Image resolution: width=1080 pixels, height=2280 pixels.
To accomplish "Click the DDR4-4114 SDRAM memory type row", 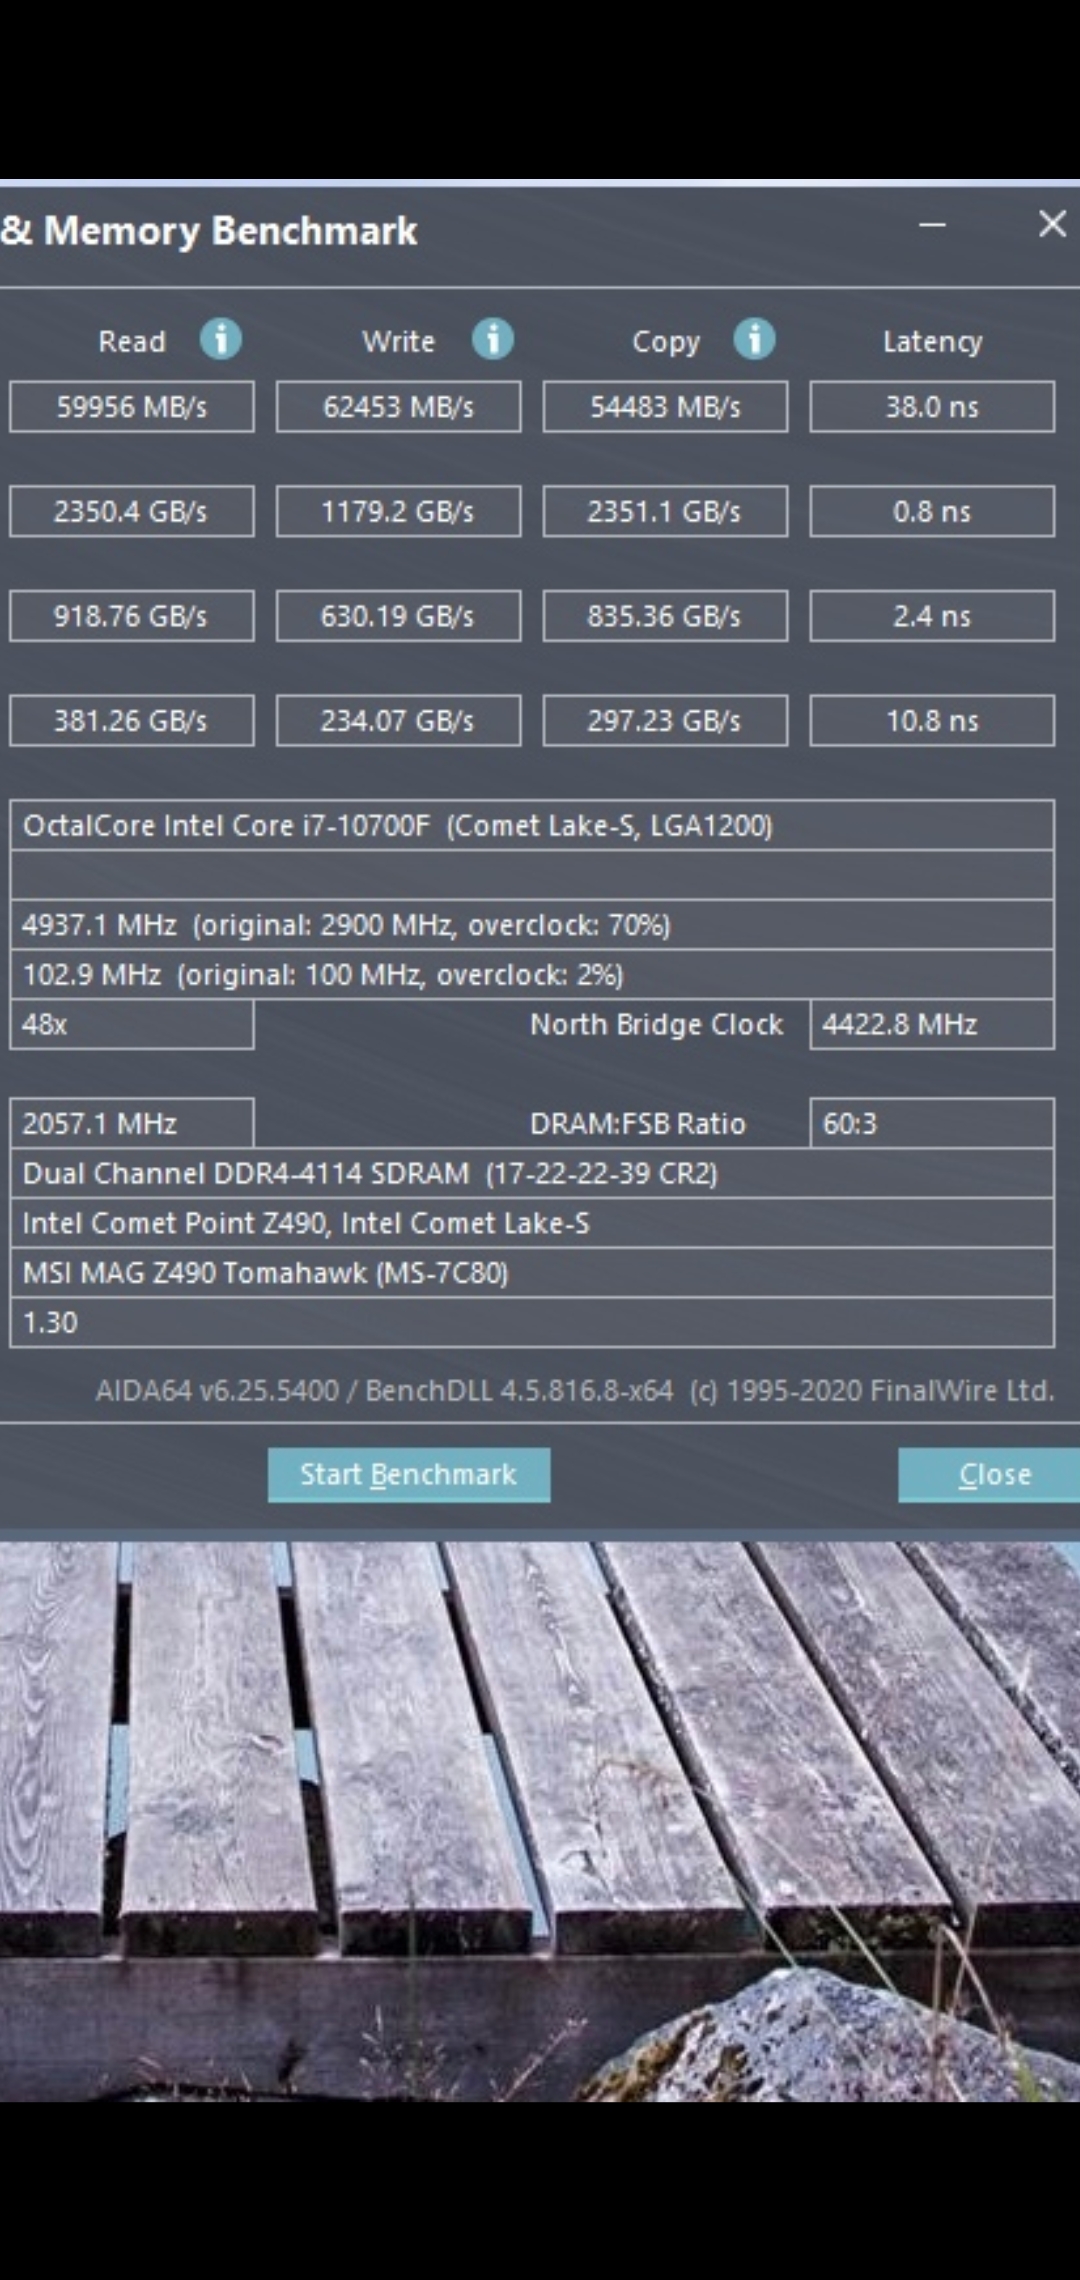I will (532, 1173).
